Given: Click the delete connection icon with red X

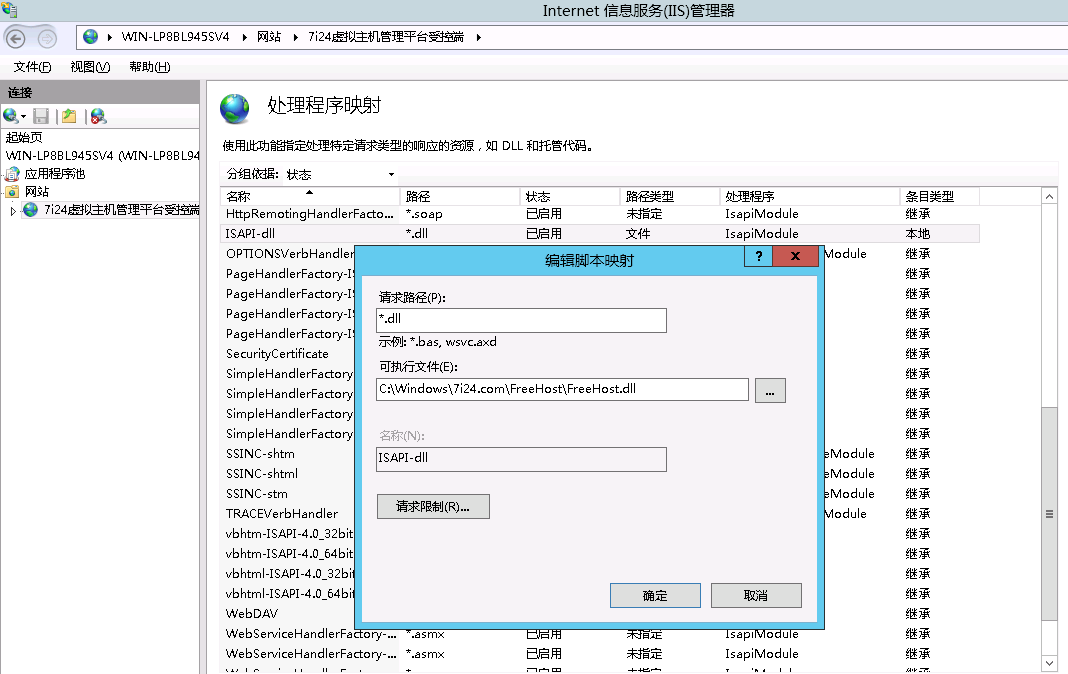Looking at the screenshot, I should coord(98,116).
